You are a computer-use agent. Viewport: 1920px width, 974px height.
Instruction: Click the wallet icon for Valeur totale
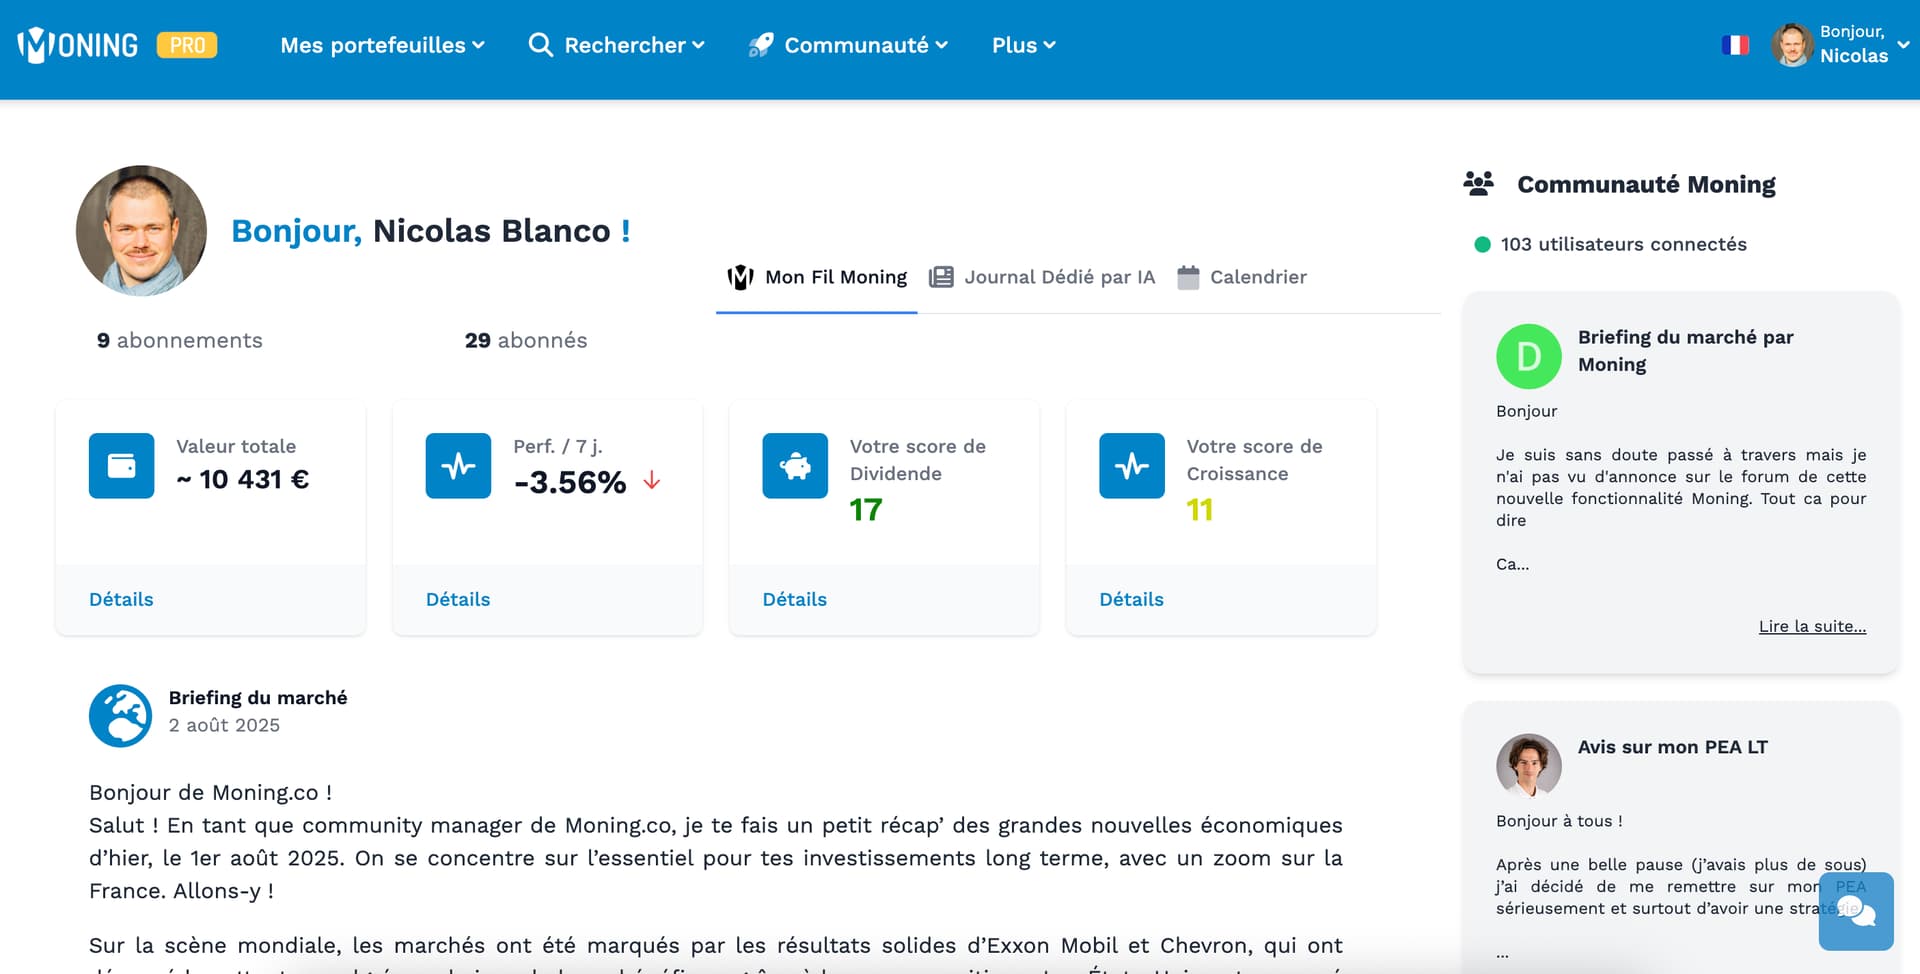[121, 466]
